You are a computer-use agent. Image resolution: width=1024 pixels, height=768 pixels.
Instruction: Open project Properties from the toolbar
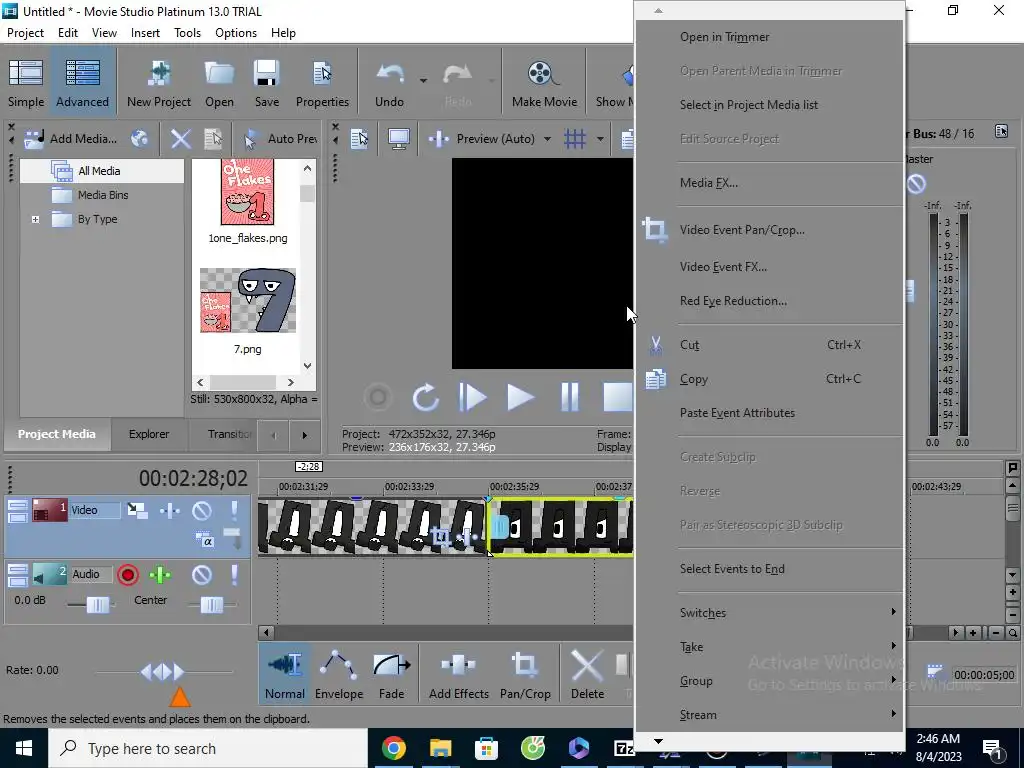point(322,83)
